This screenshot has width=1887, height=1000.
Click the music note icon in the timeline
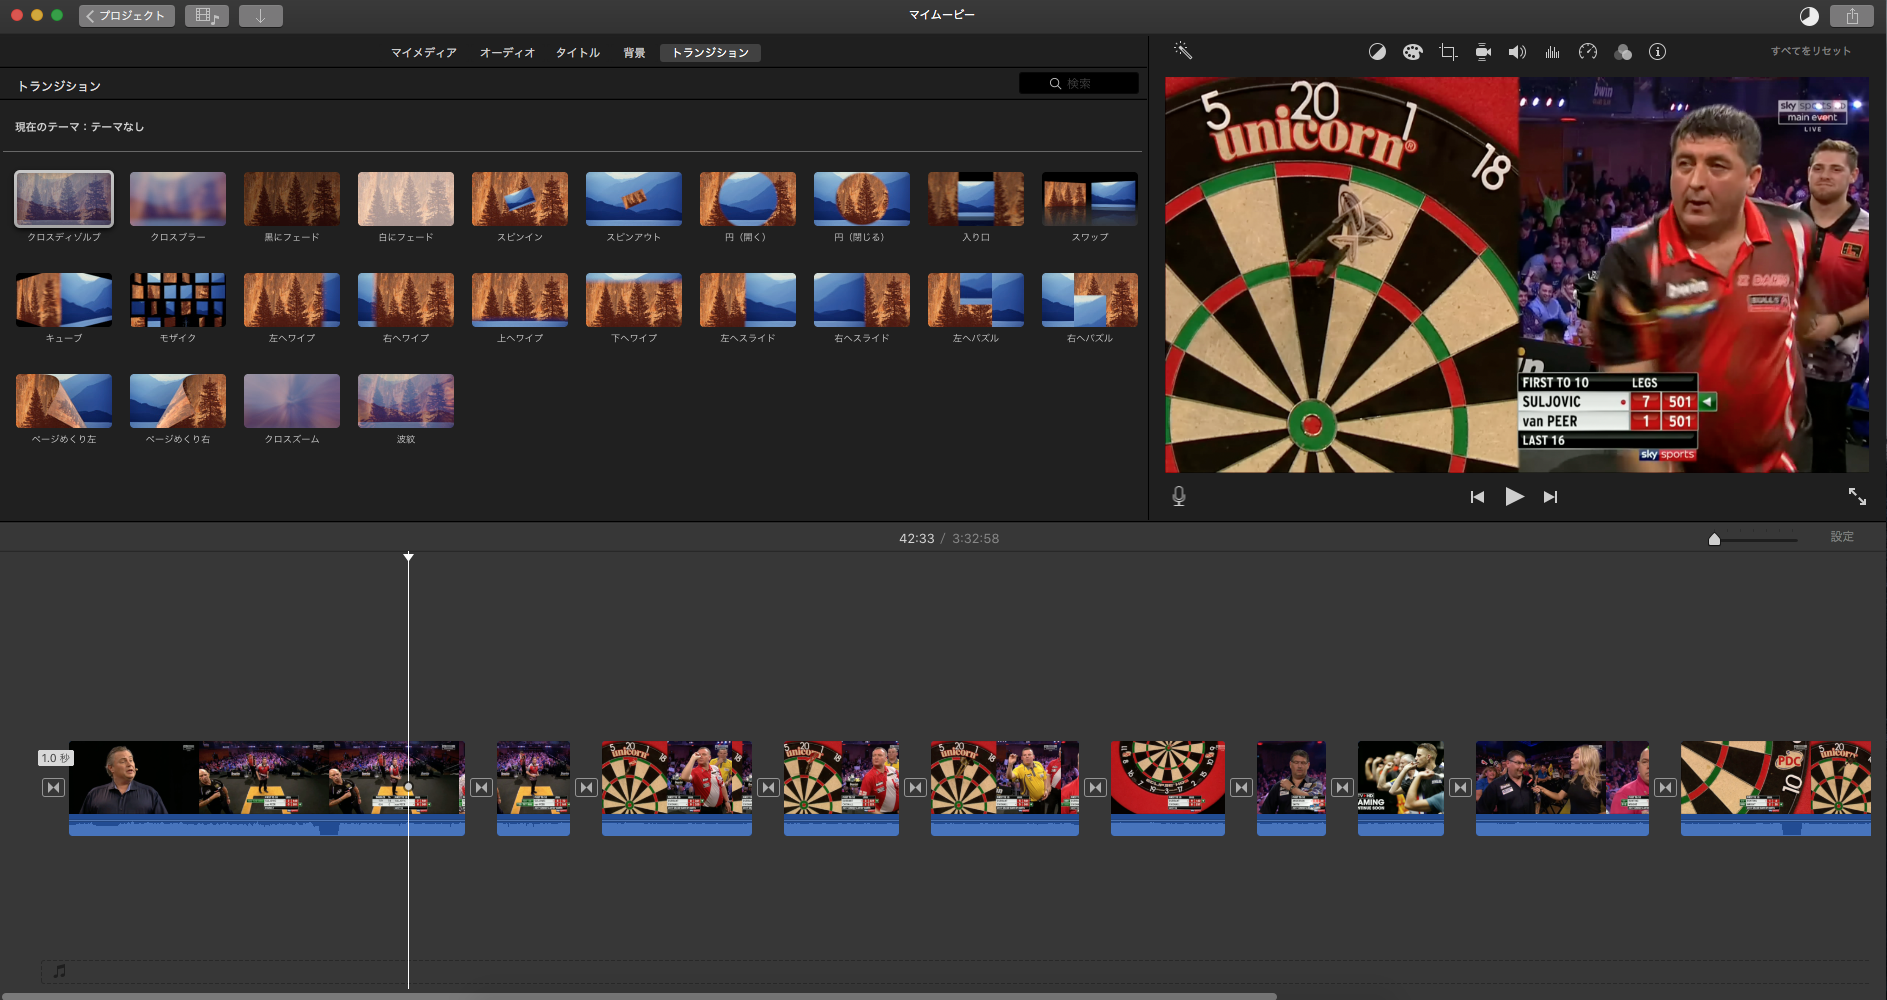coord(60,971)
